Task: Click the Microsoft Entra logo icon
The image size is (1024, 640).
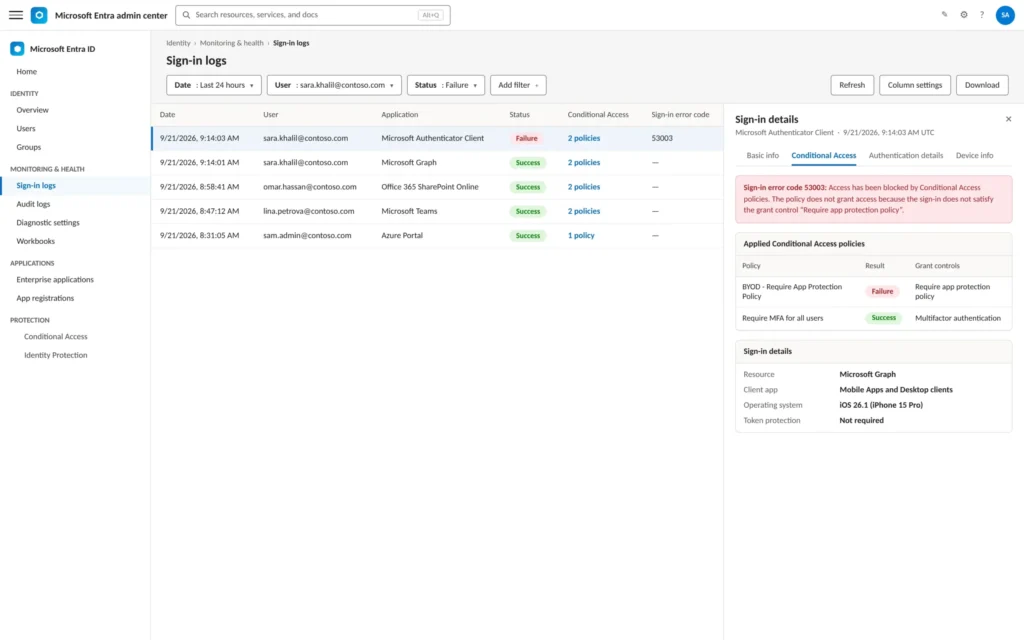Action: pyautogui.click(x=39, y=15)
